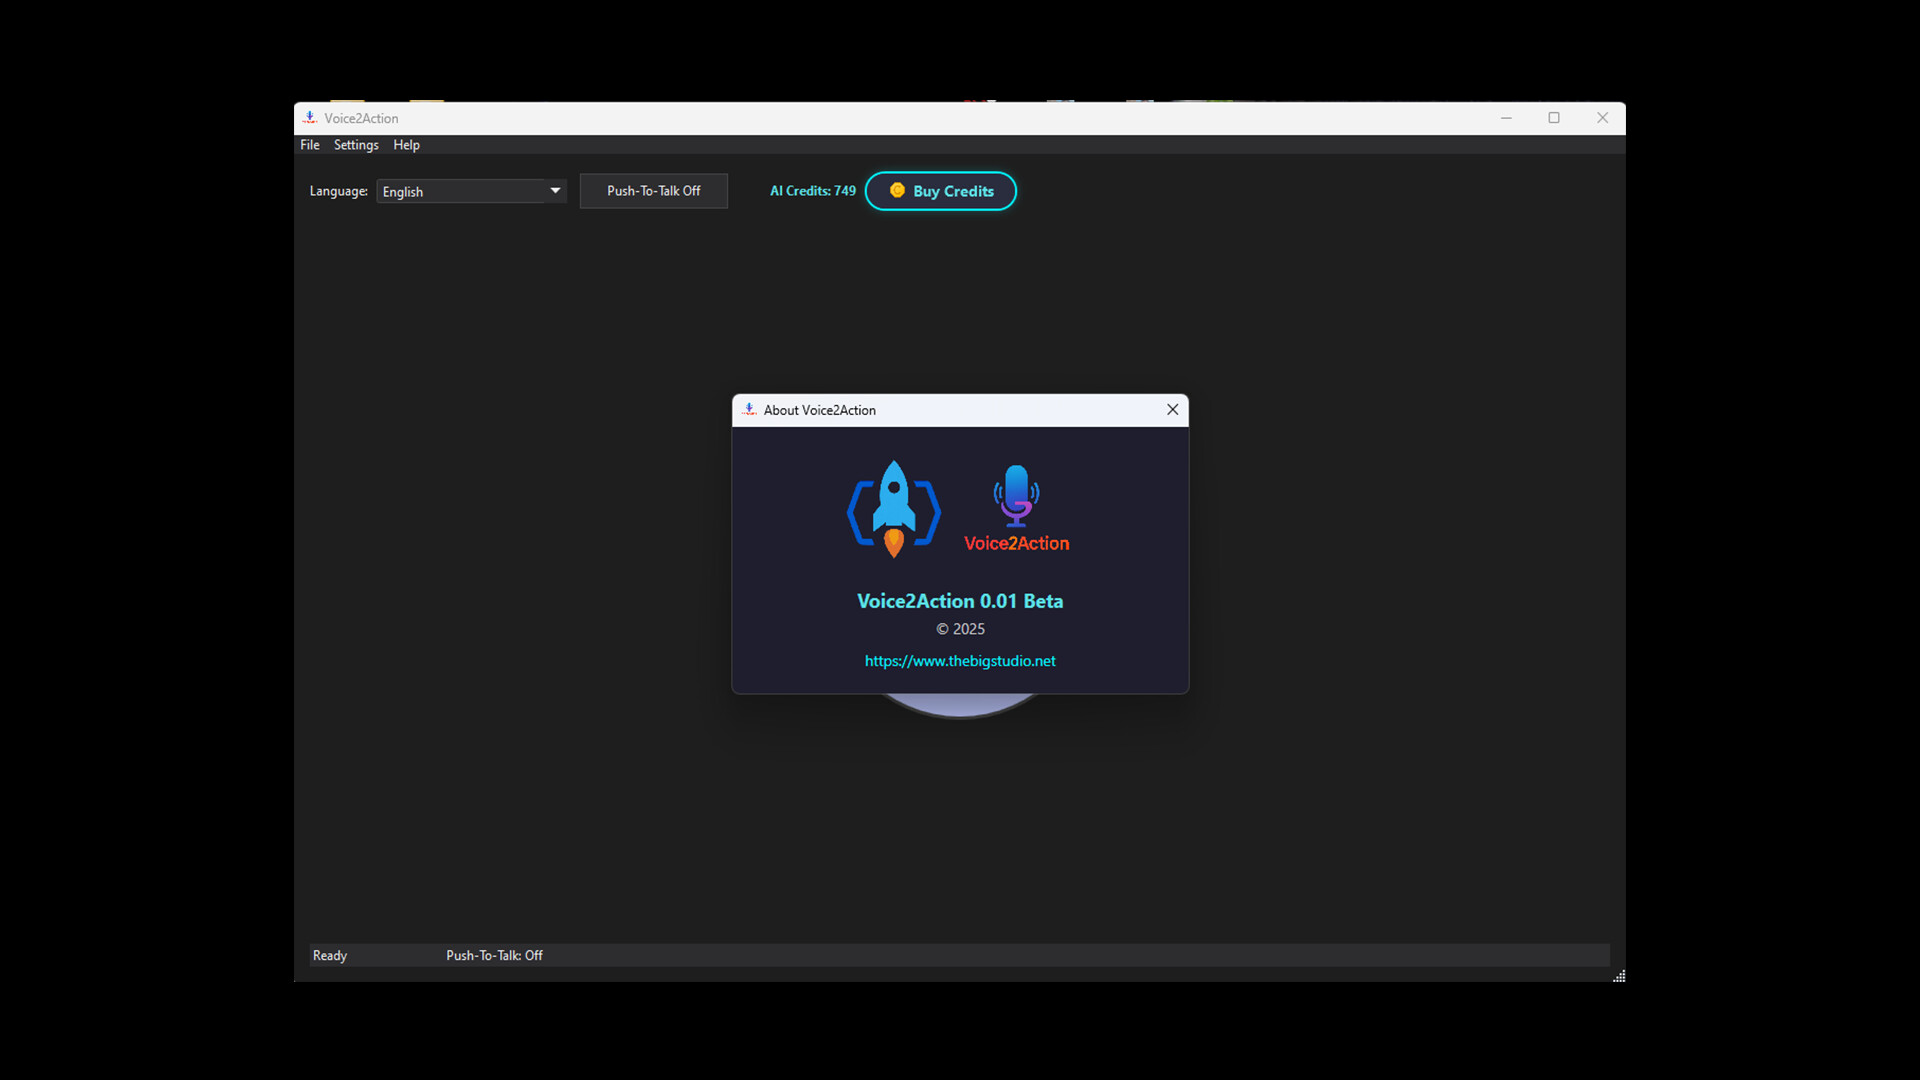Click the coin icon inside Buy Credits

pos(898,191)
